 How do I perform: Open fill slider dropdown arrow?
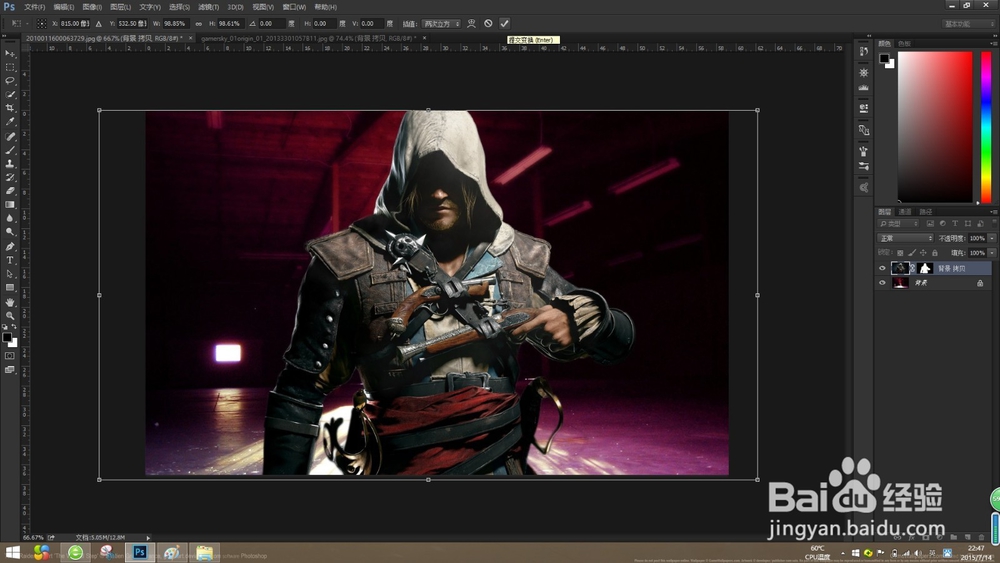pos(992,253)
